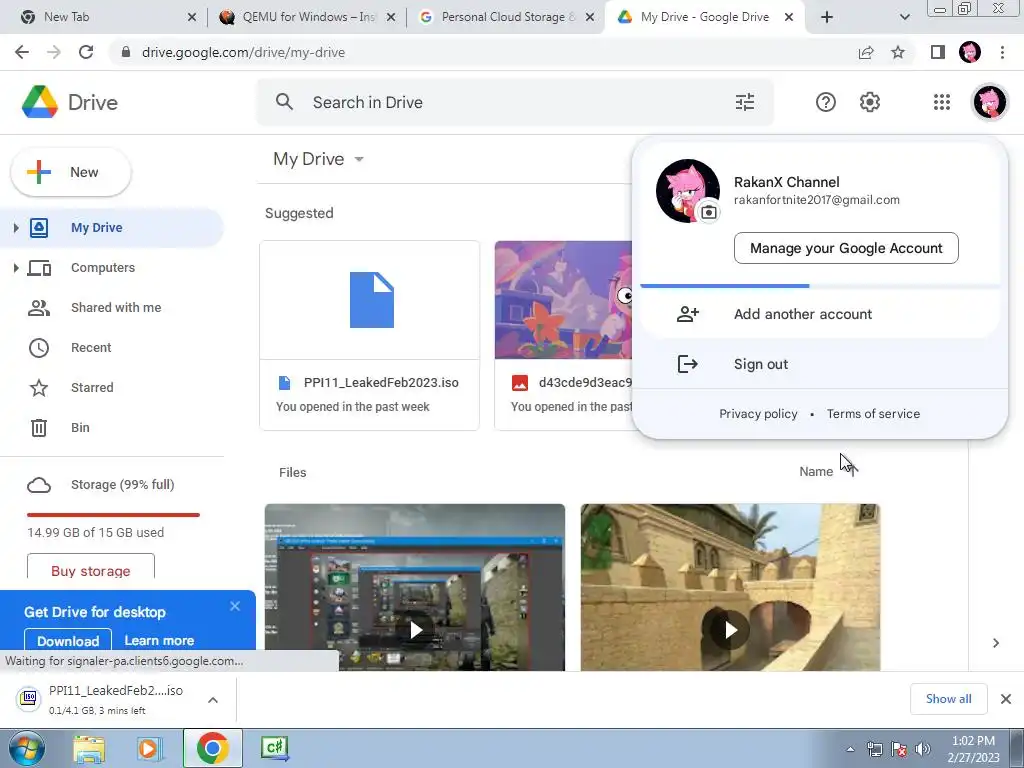This screenshot has height=768, width=1024.
Task: Click the magnifier search icon
Action: [x=284, y=102]
